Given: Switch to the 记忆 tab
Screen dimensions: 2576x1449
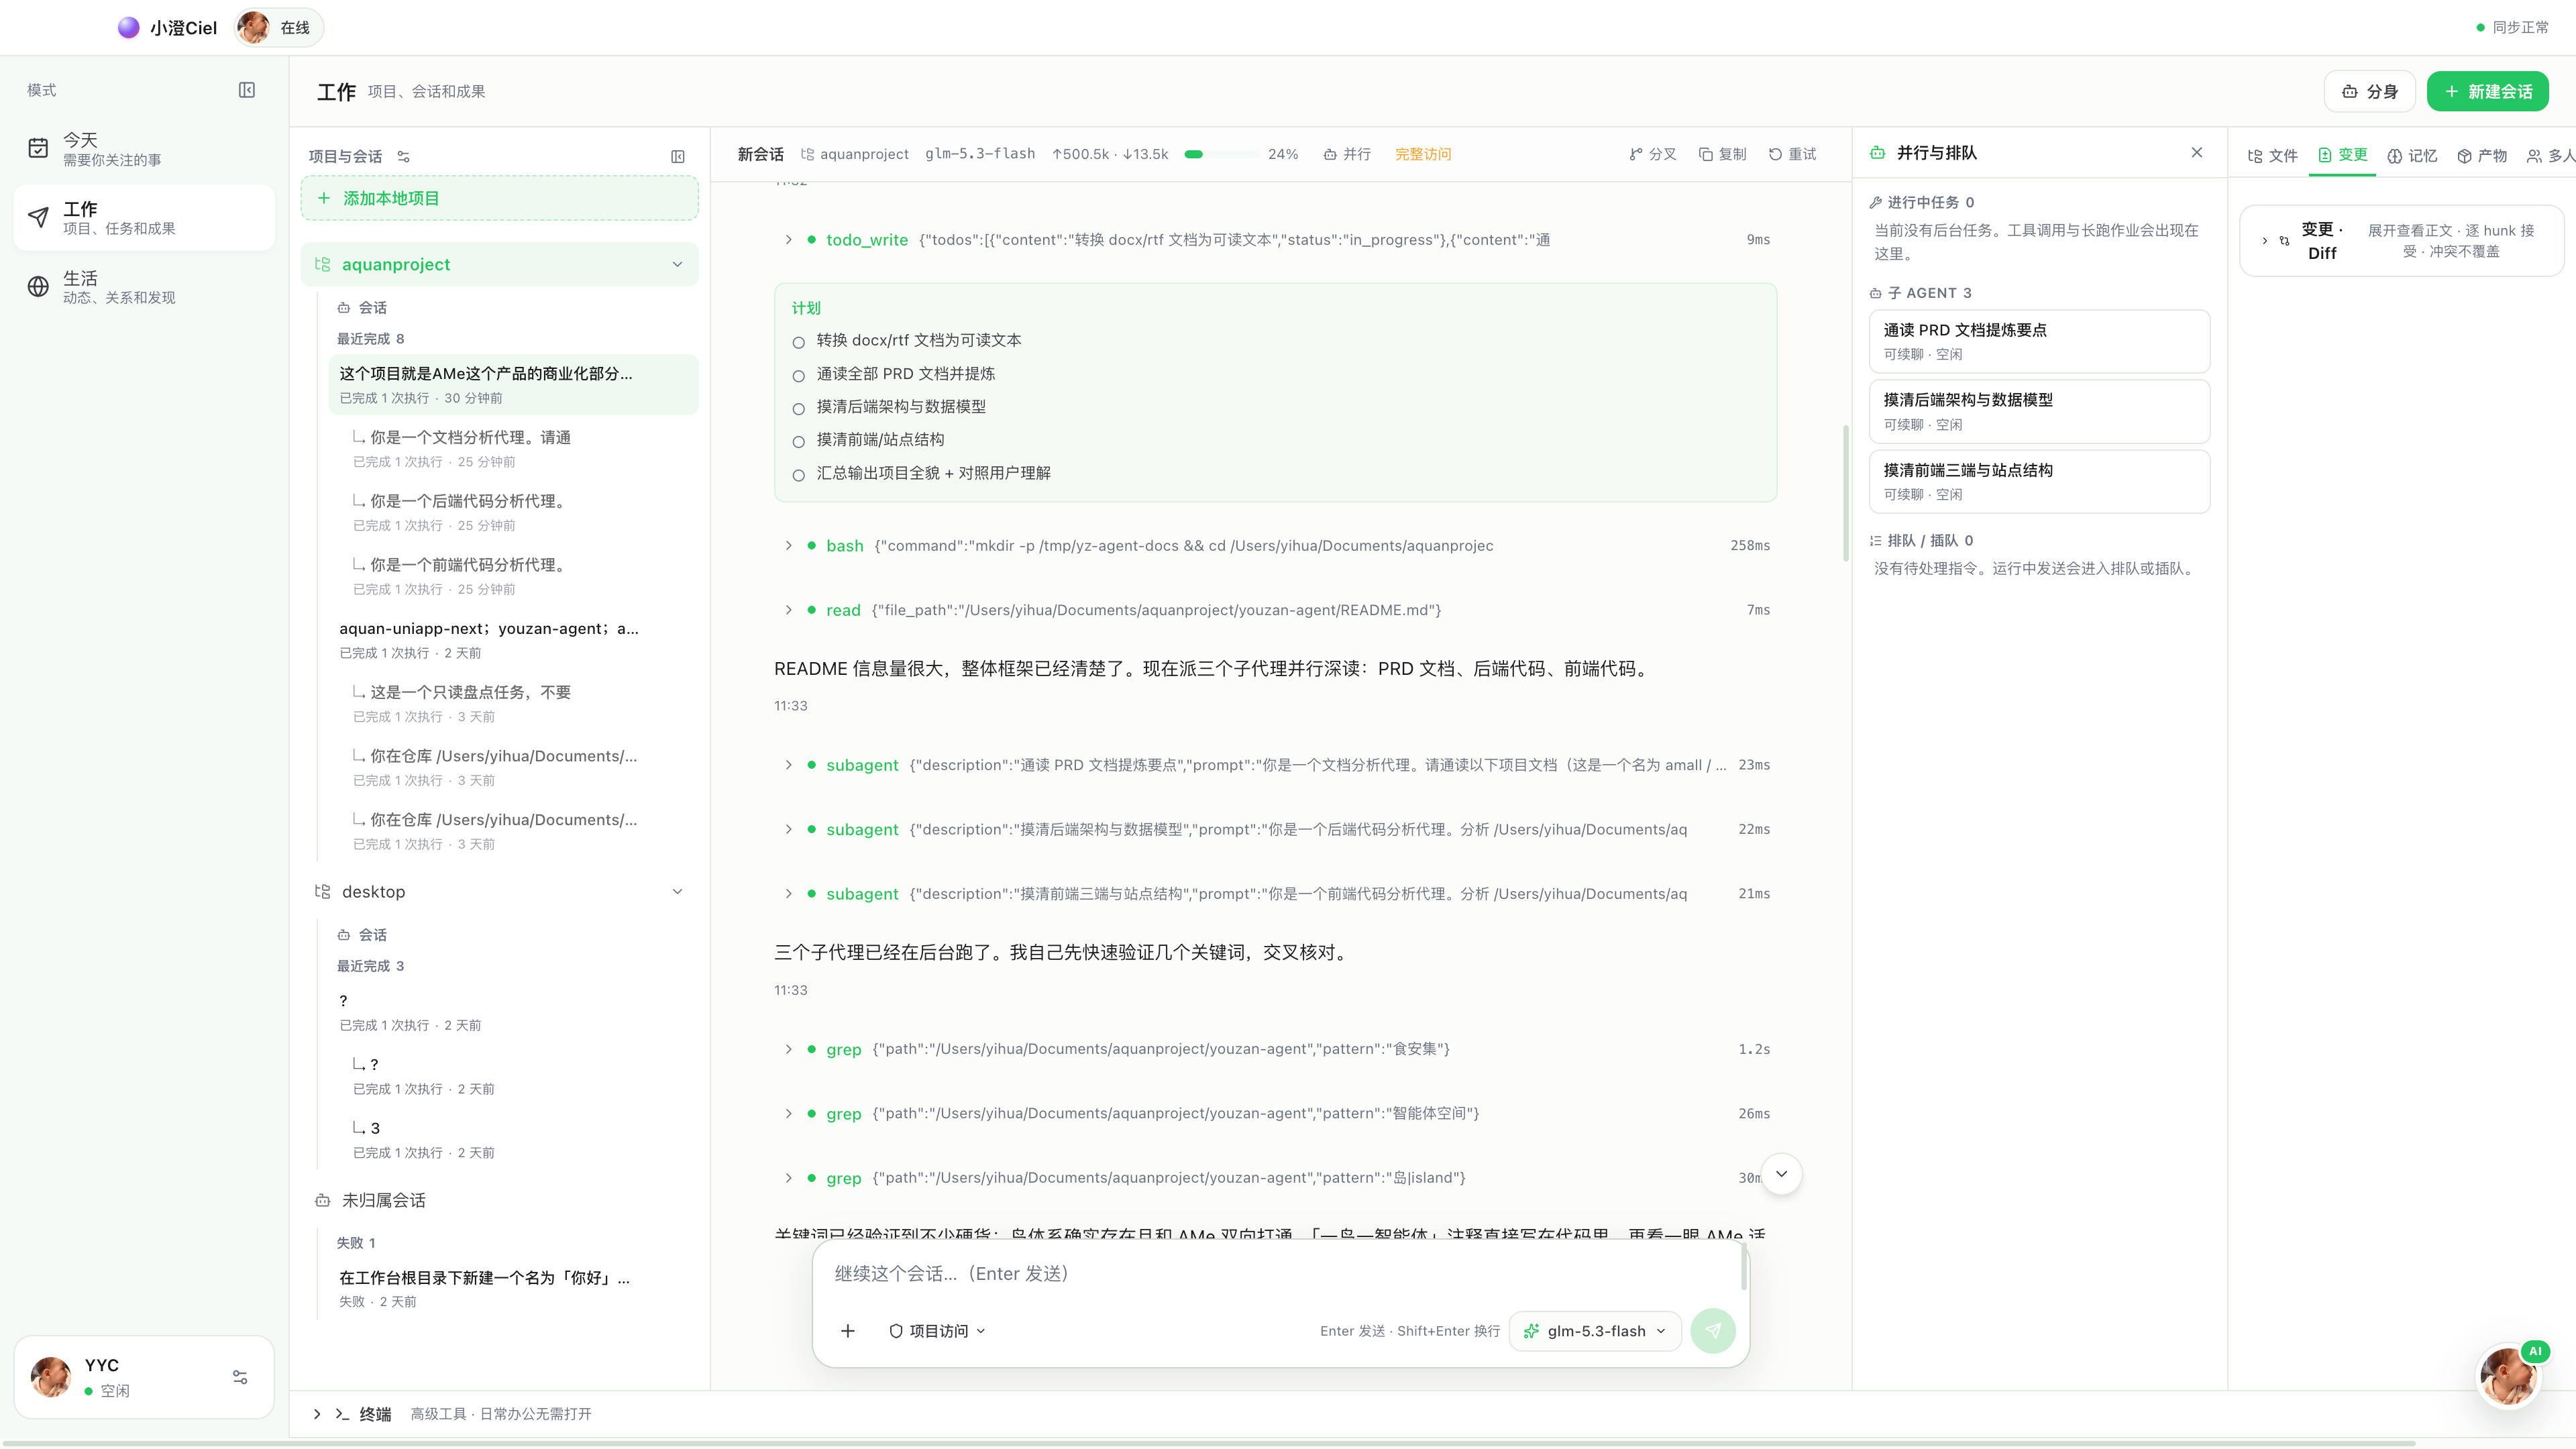Looking at the screenshot, I should 2412,155.
